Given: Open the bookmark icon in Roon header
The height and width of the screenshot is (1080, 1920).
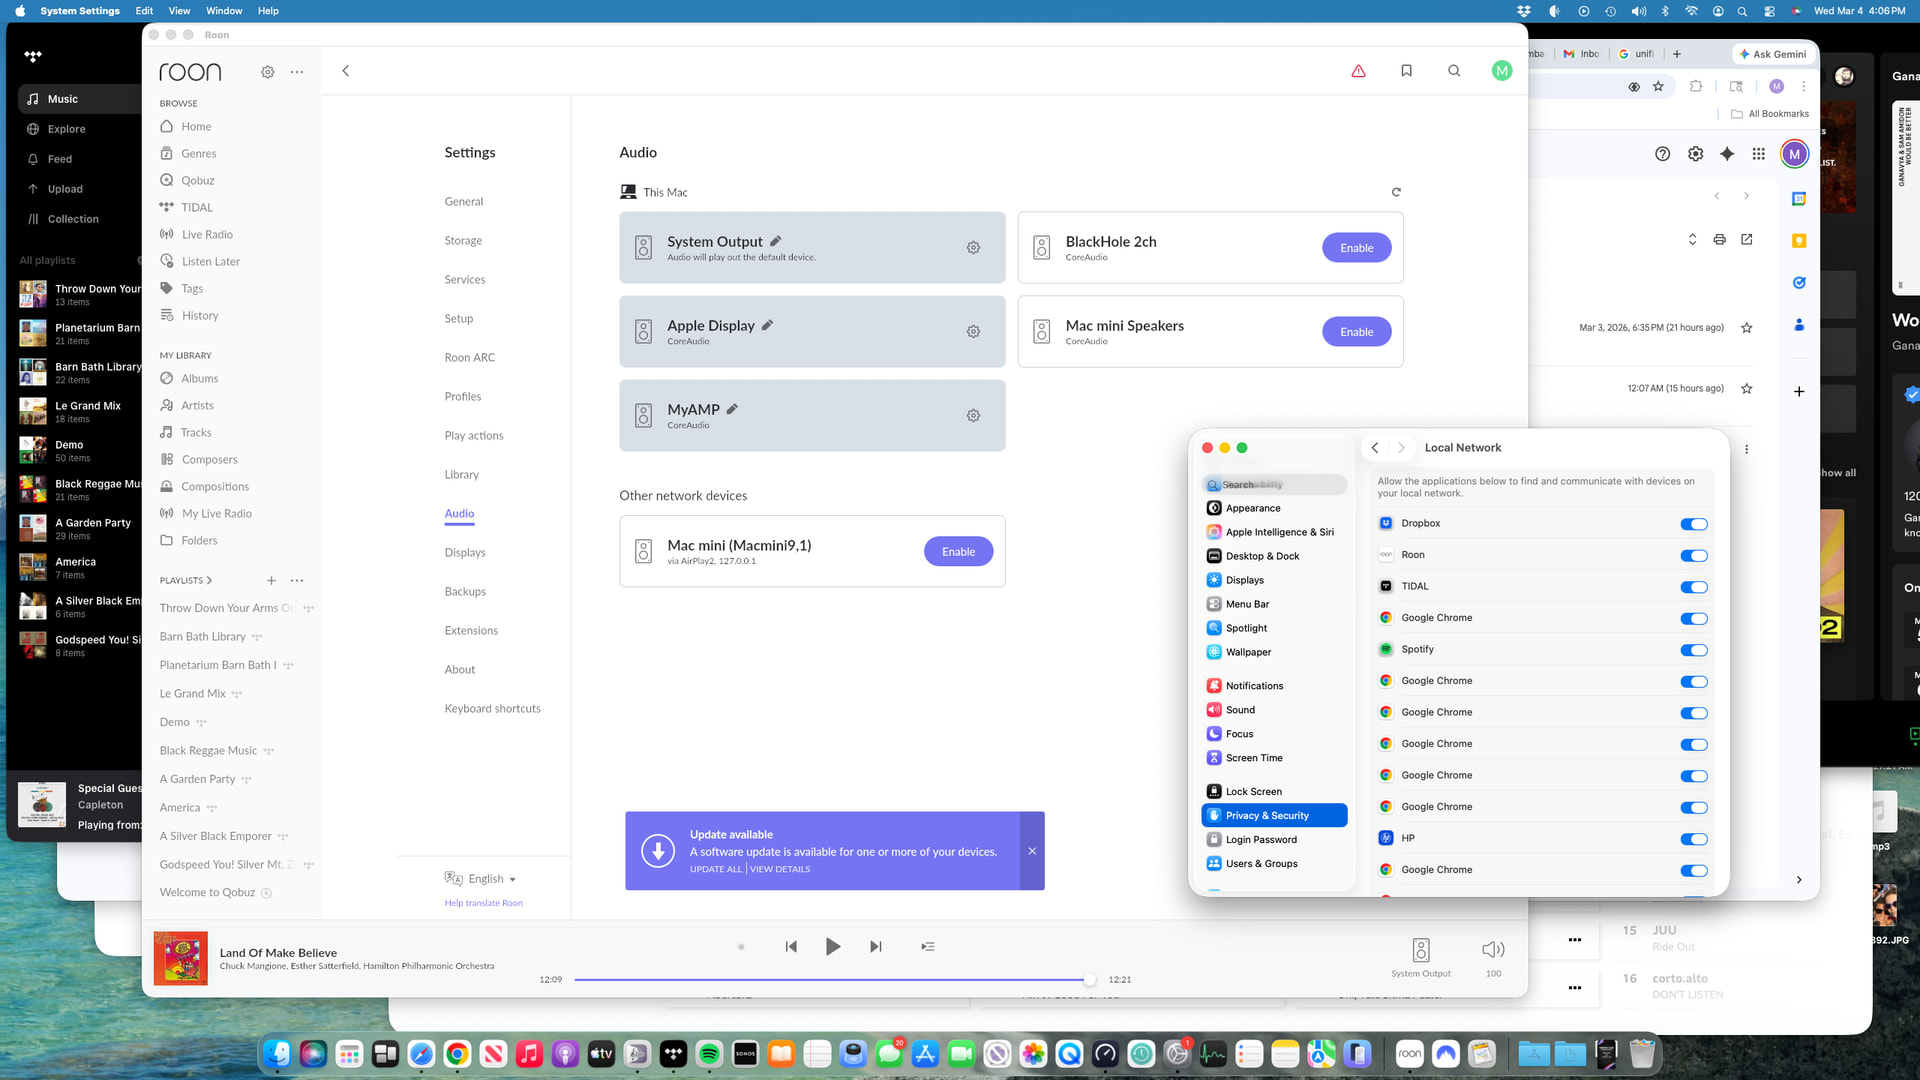Looking at the screenshot, I should click(x=1406, y=71).
